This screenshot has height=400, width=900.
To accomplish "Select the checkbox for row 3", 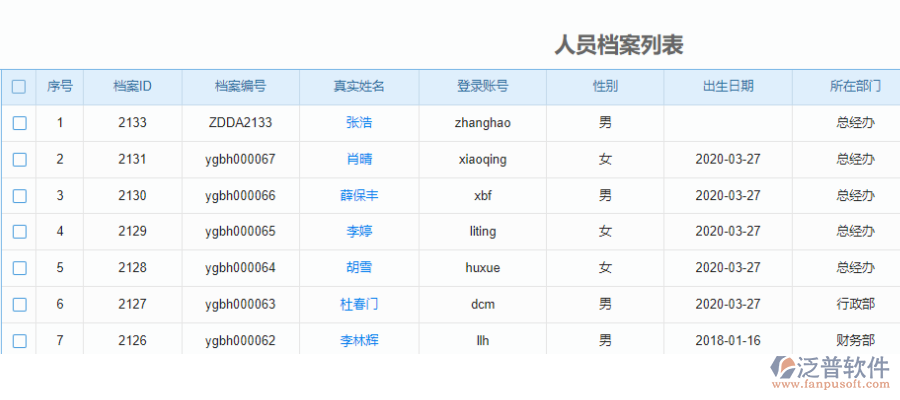I will (x=19, y=195).
